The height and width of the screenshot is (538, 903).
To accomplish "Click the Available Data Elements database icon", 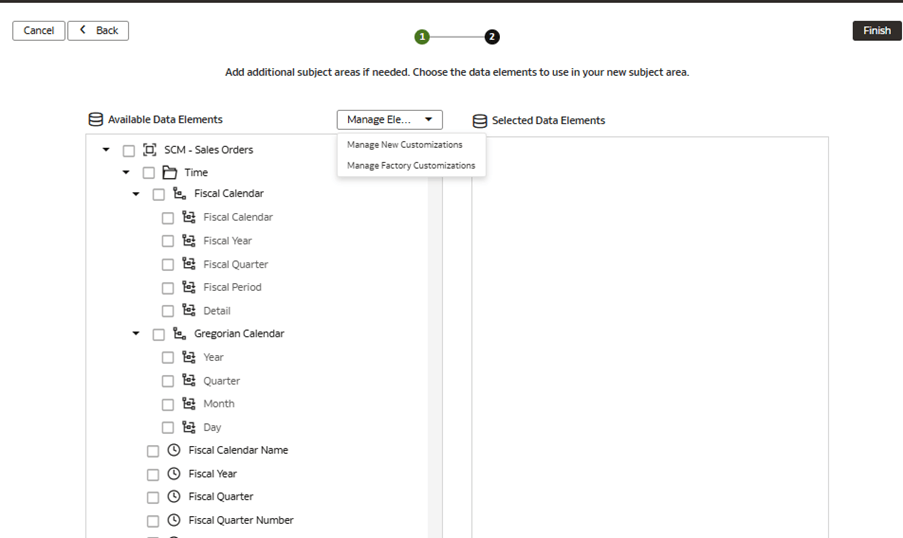I will click(x=96, y=120).
